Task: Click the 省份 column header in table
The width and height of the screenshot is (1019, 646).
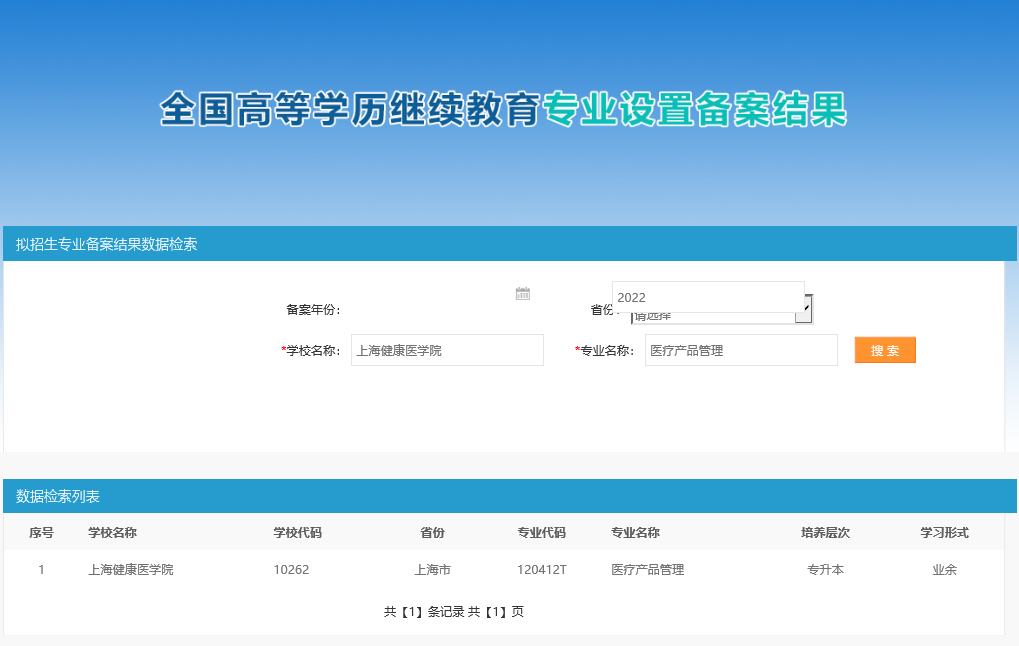Action: coord(432,533)
